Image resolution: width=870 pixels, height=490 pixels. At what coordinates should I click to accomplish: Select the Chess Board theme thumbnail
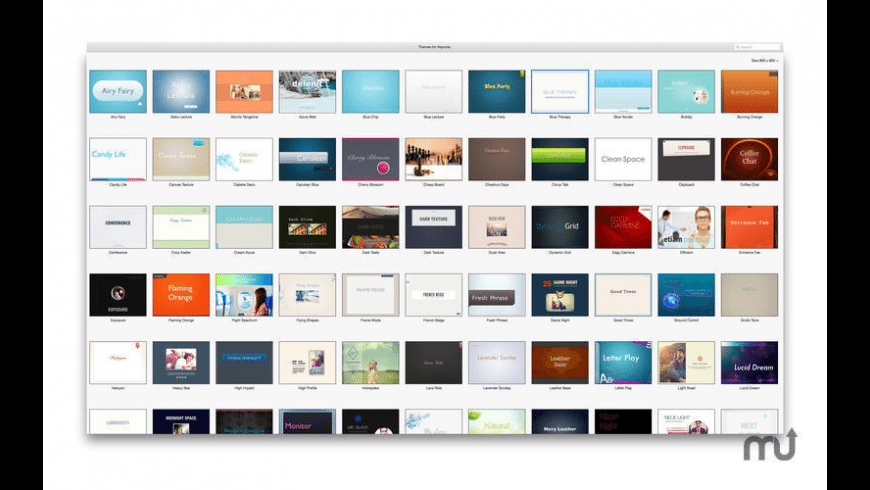coord(433,159)
